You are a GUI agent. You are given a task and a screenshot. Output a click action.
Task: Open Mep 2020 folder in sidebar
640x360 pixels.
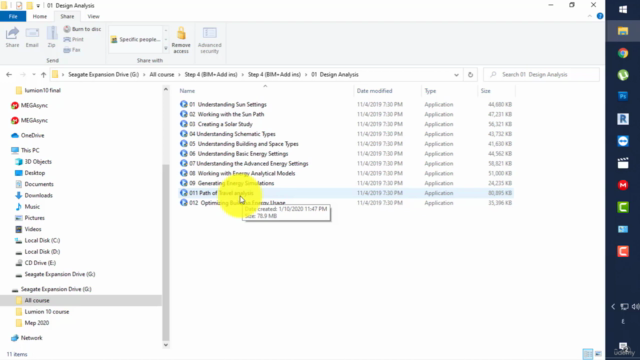[36, 323]
